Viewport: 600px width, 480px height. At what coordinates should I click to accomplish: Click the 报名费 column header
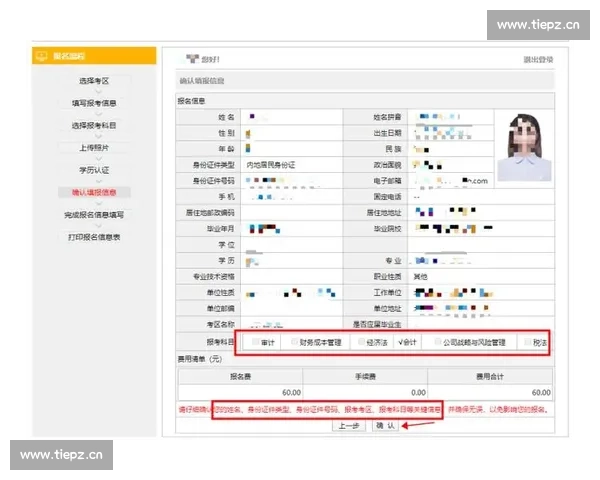click(240, 377)
